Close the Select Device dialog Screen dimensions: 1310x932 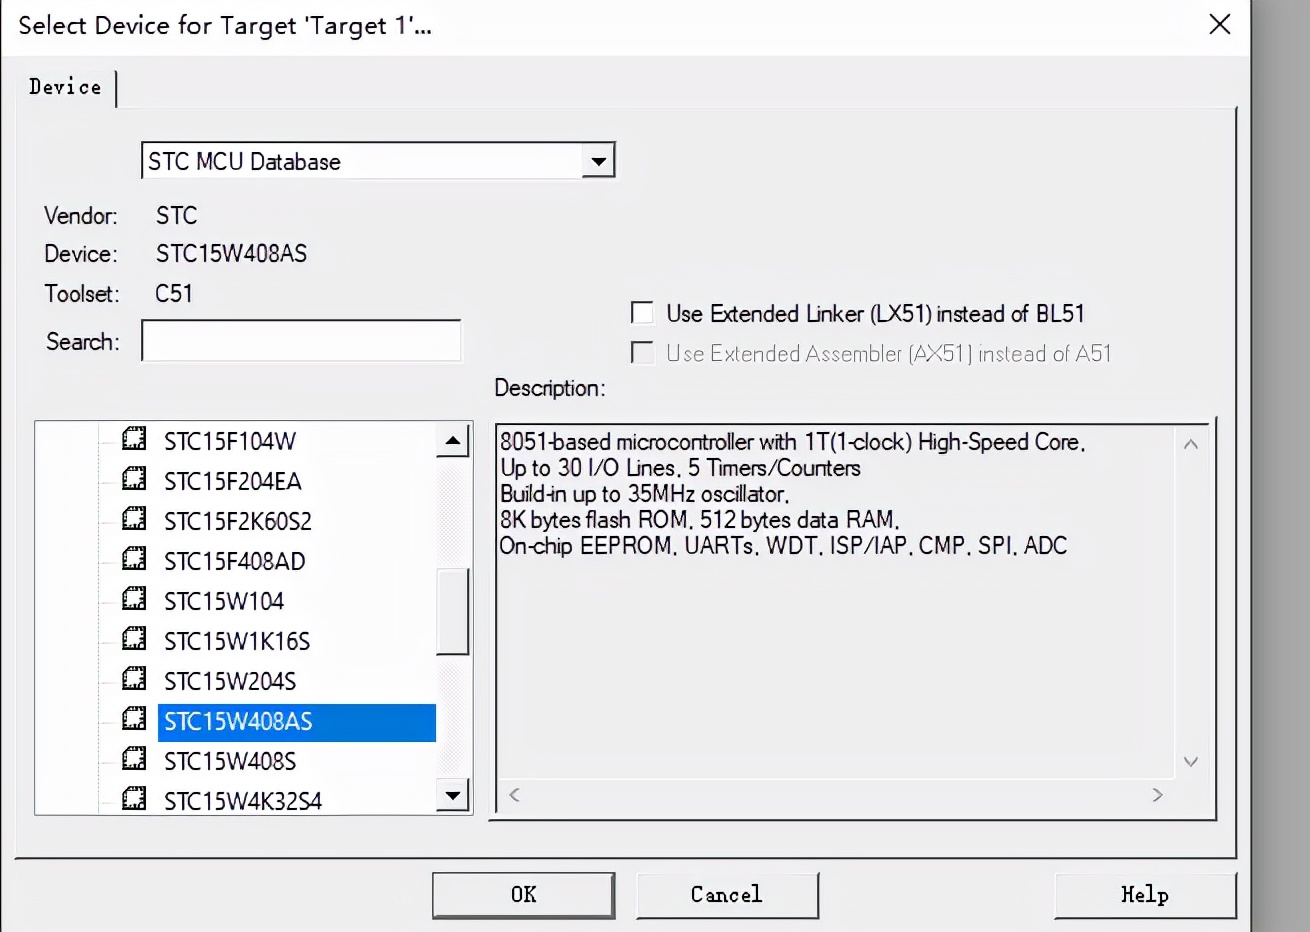(1220, 24)
